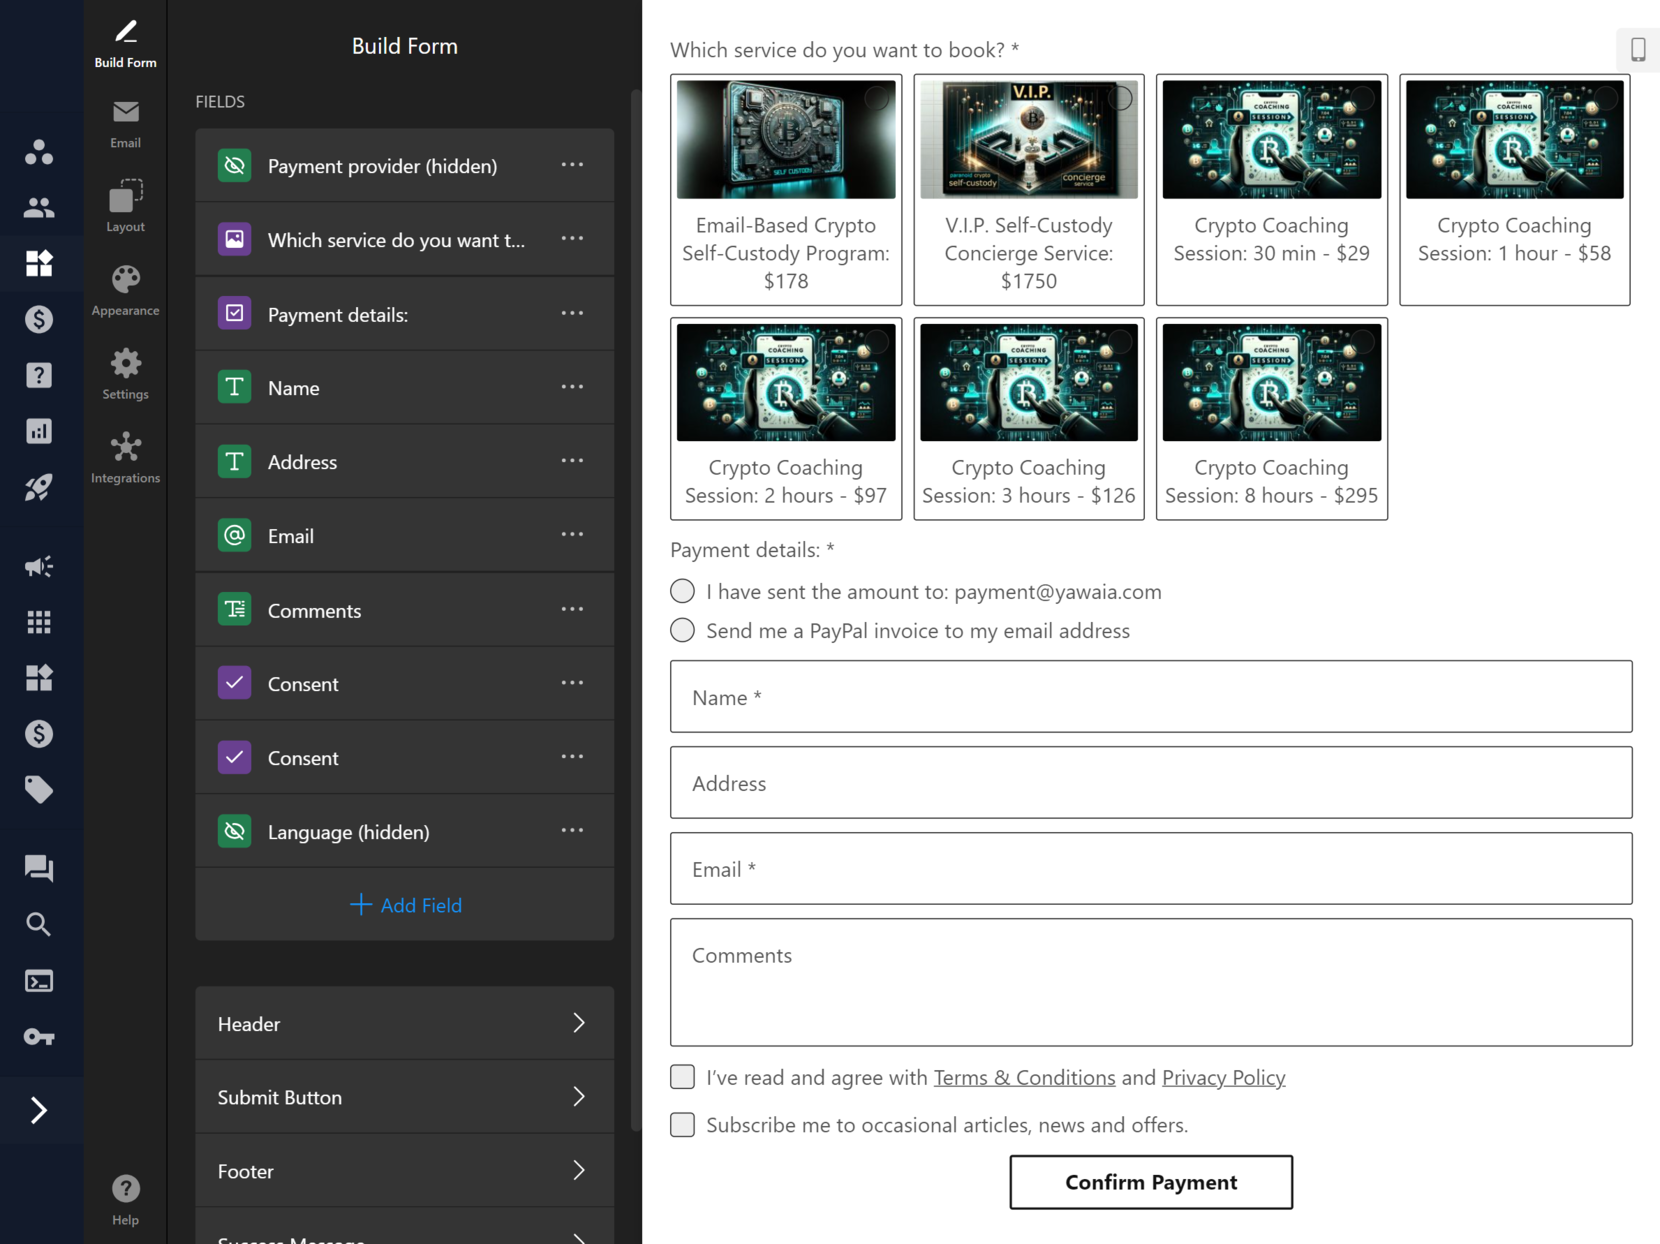Check the subscribe to articles checkbox
Screen dimensions: 1660x1244
tap(682, 1124)
